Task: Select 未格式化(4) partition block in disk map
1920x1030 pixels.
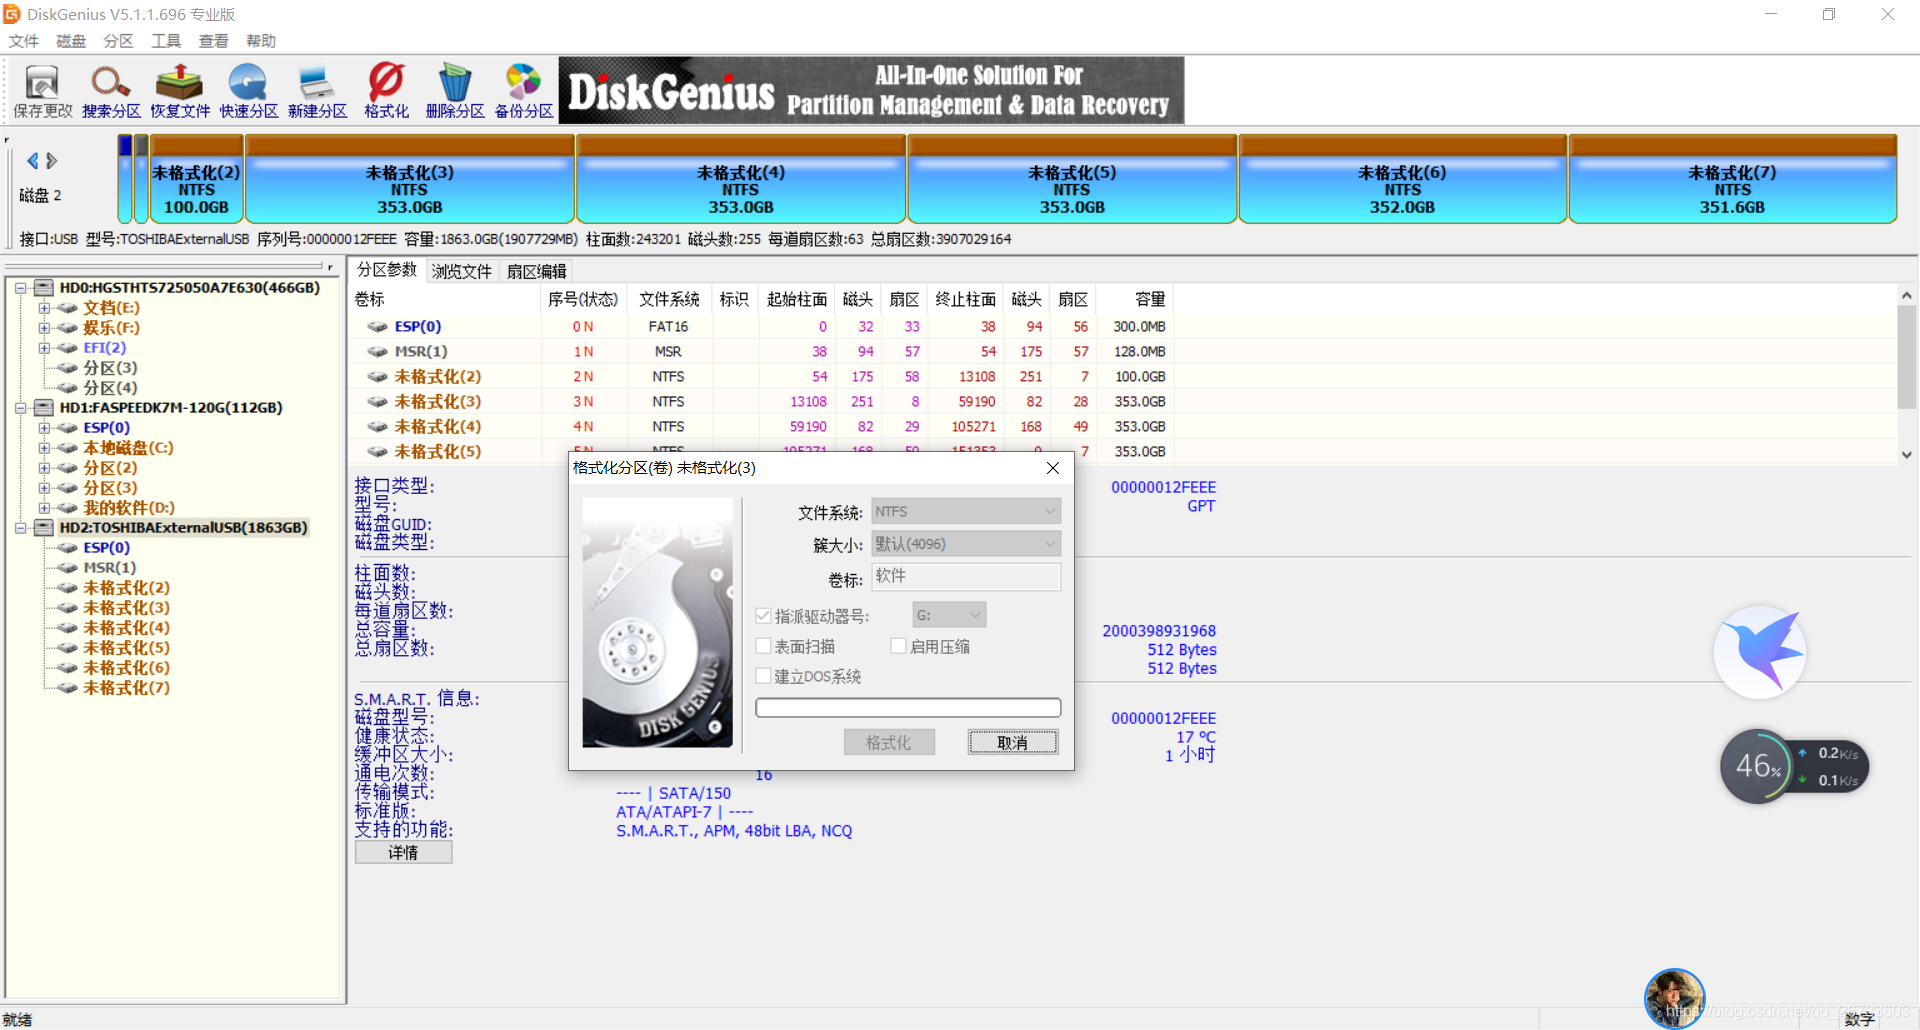Action: tap(741, 180)
